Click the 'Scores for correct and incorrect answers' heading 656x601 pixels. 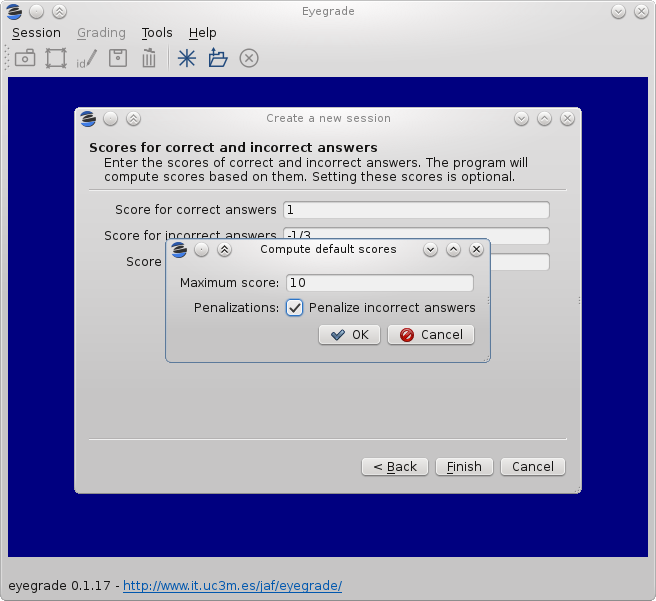coord(233,148)
